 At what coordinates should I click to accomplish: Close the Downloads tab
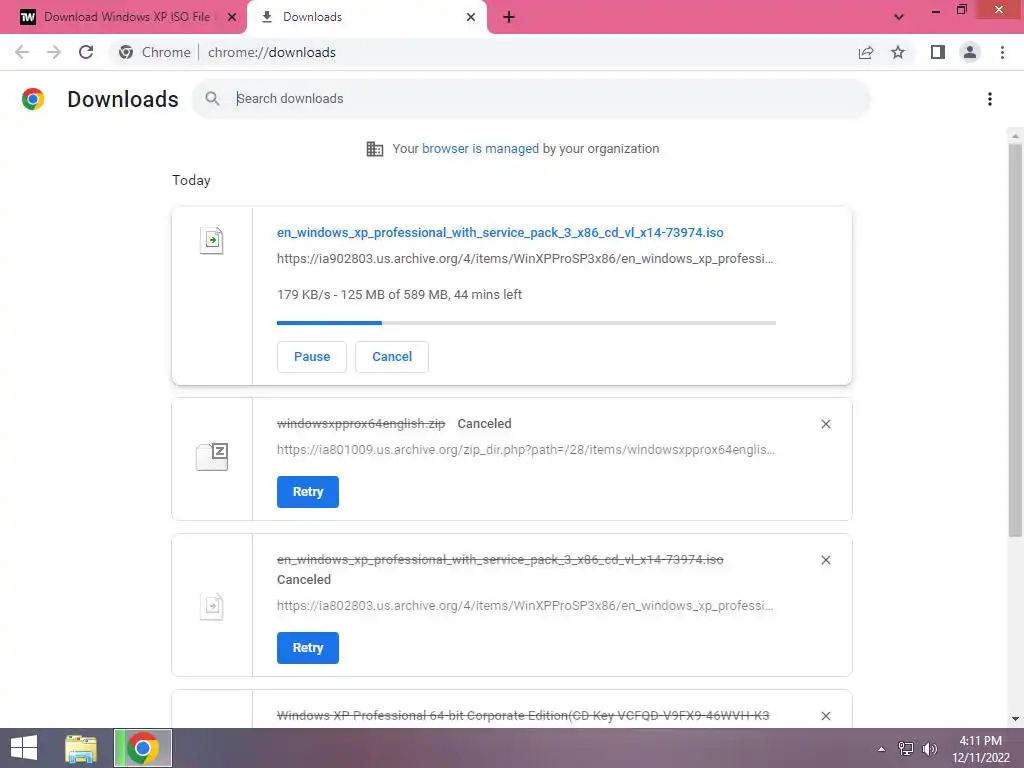tap(471, 17)
